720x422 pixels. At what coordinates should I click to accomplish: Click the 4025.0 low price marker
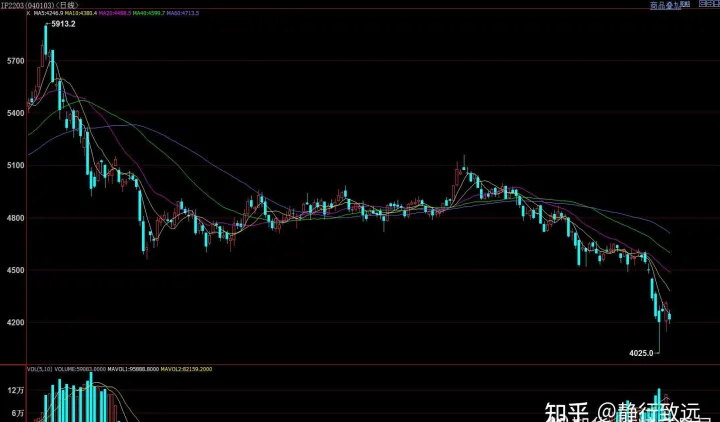click(x=641, y=353)
